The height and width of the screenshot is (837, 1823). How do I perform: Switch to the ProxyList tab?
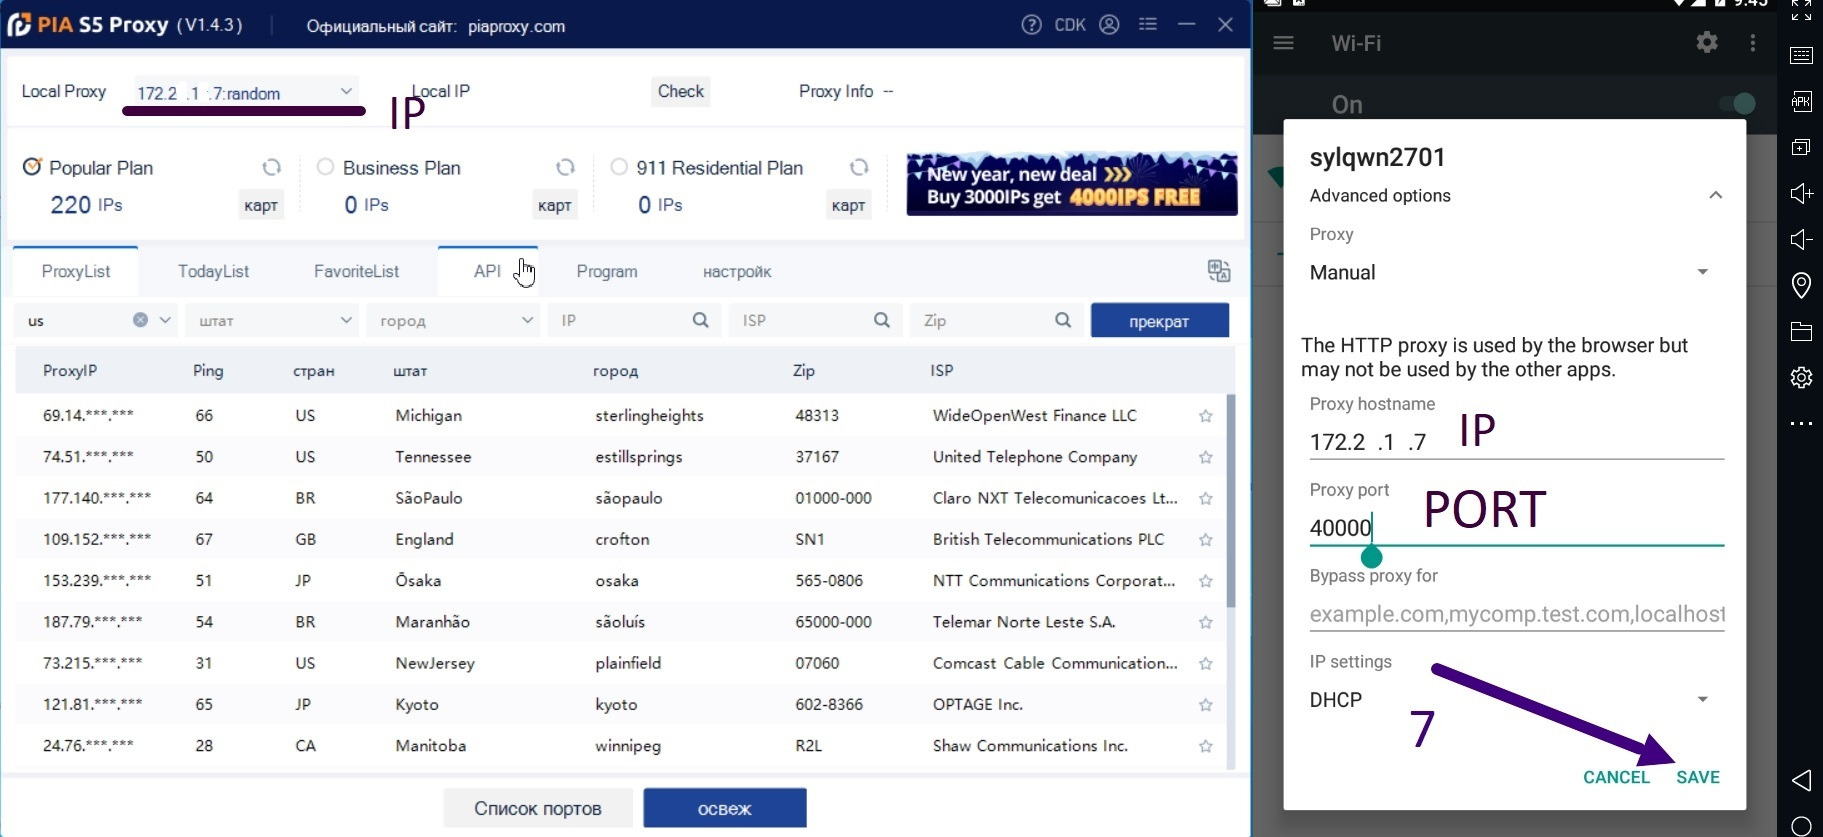pyautogui.click(x=76, y=271)
